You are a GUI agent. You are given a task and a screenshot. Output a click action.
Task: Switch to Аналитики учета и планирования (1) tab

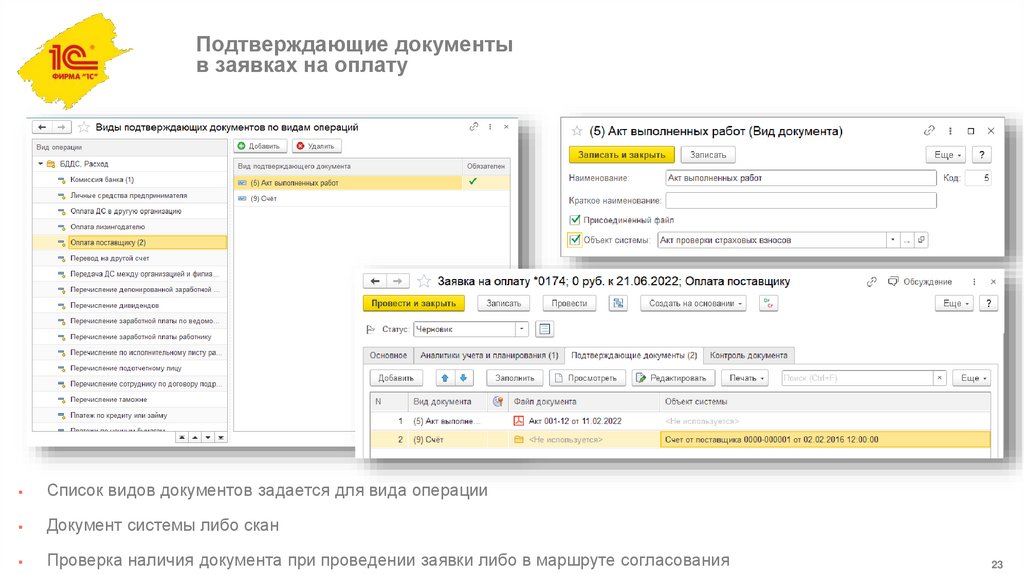click(489, 355)
